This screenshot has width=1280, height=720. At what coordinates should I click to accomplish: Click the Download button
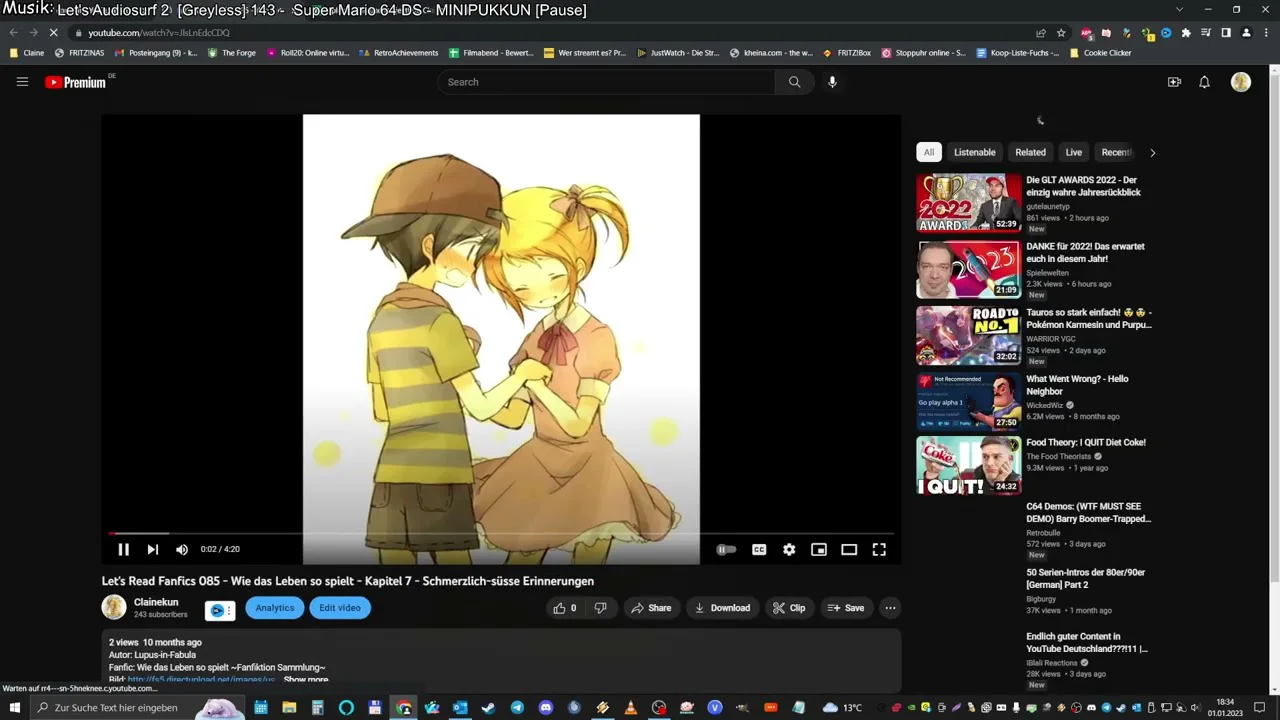click(x=722, y=608)
